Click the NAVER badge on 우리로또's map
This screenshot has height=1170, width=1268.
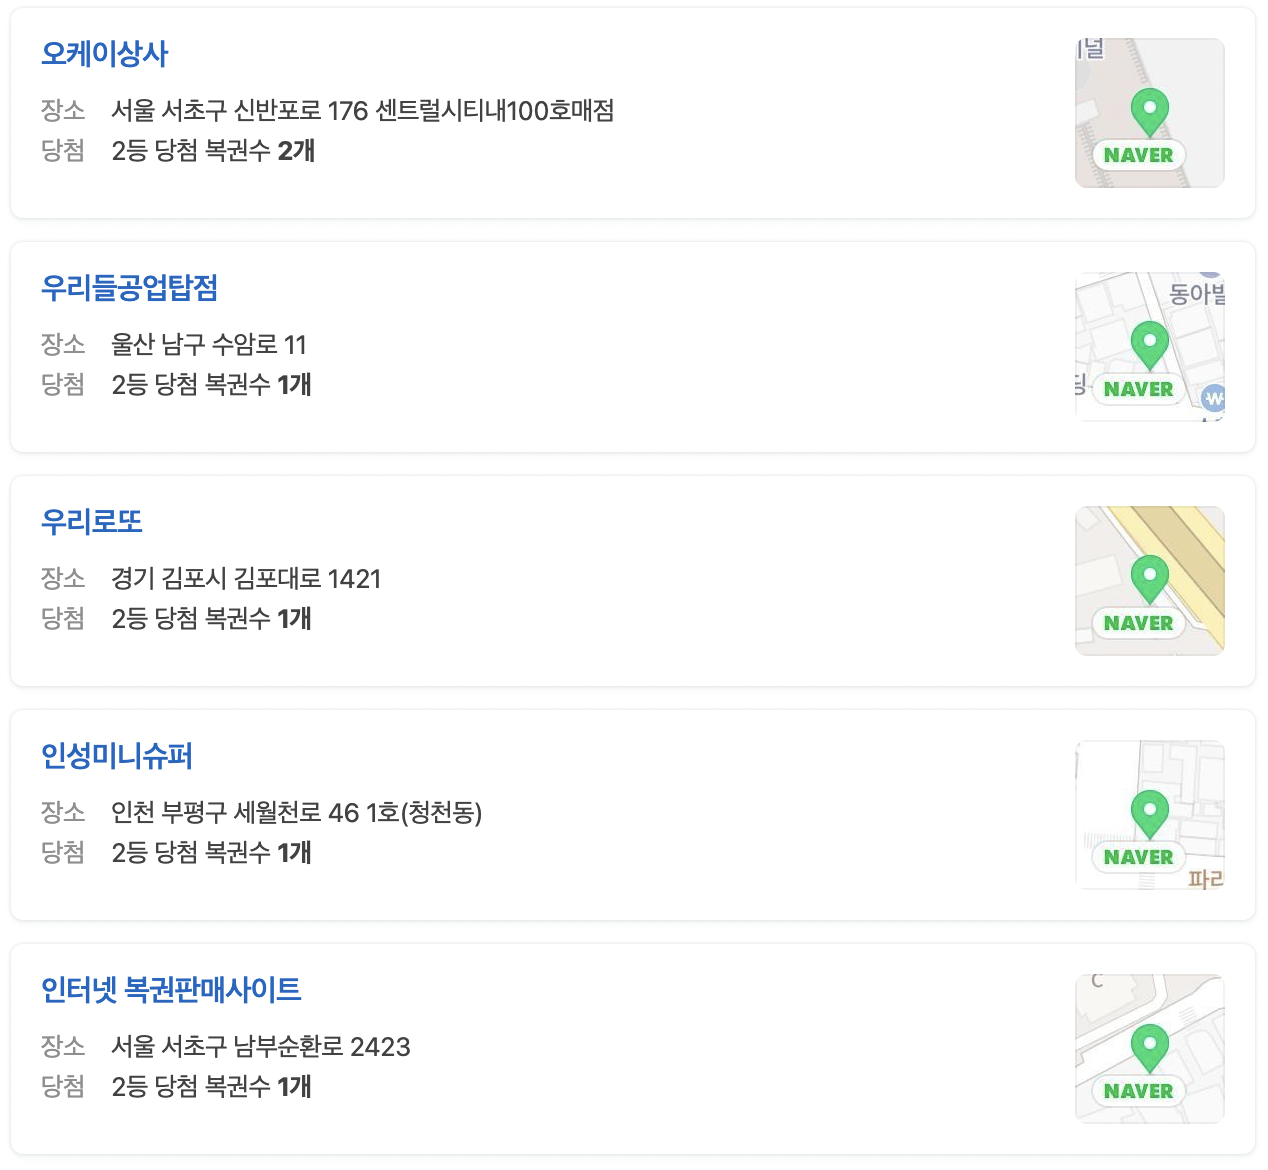[x=1136, y=623]
